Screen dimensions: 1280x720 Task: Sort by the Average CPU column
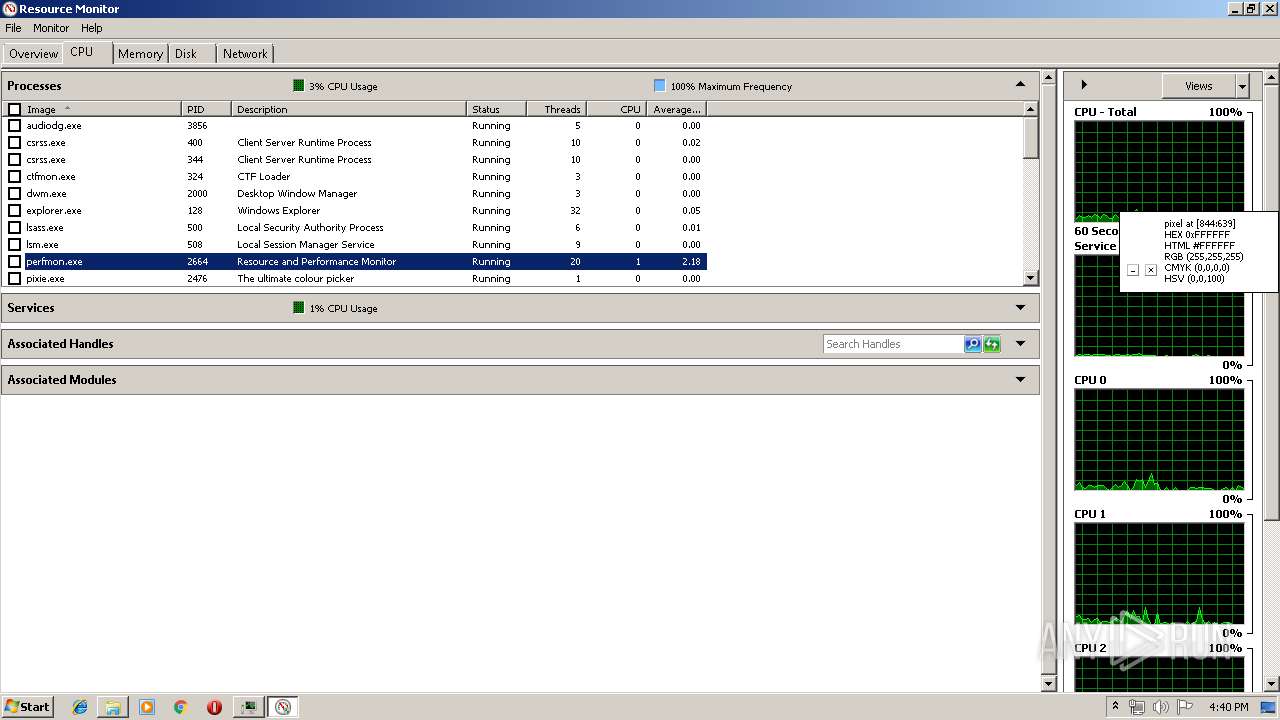coord(677,109)
